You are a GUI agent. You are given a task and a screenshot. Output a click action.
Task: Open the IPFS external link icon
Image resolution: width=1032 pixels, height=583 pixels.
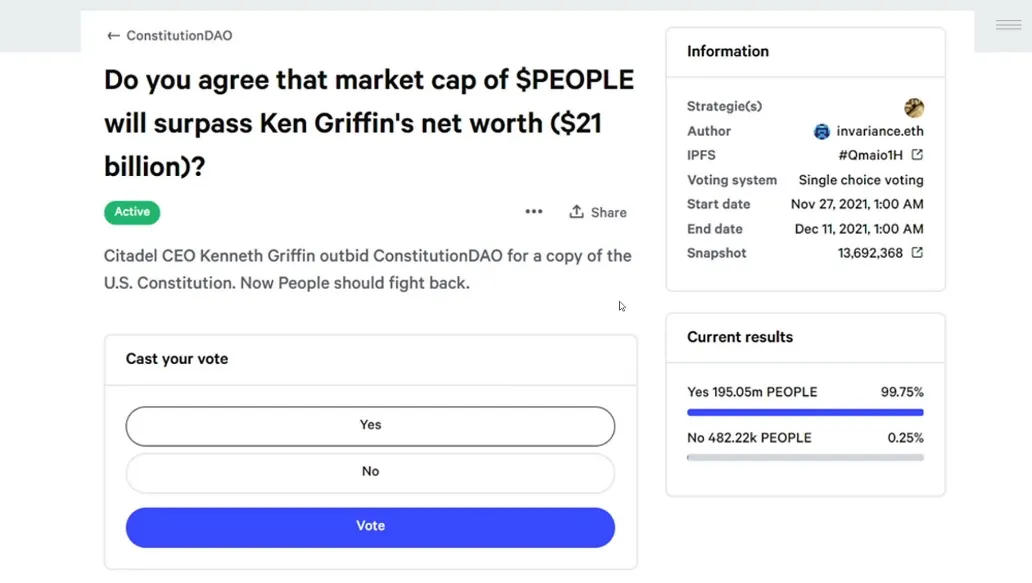click(917, 155)
